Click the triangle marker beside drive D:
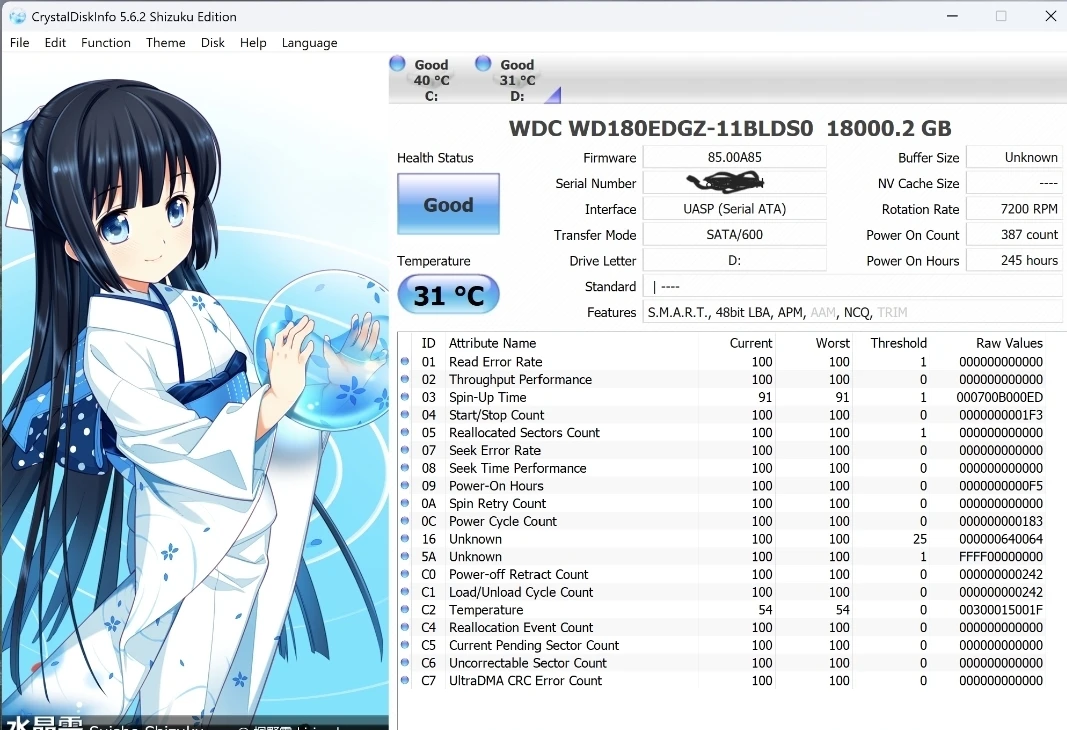Viewport: 1067px width, 730px height. tap(555, 96)
